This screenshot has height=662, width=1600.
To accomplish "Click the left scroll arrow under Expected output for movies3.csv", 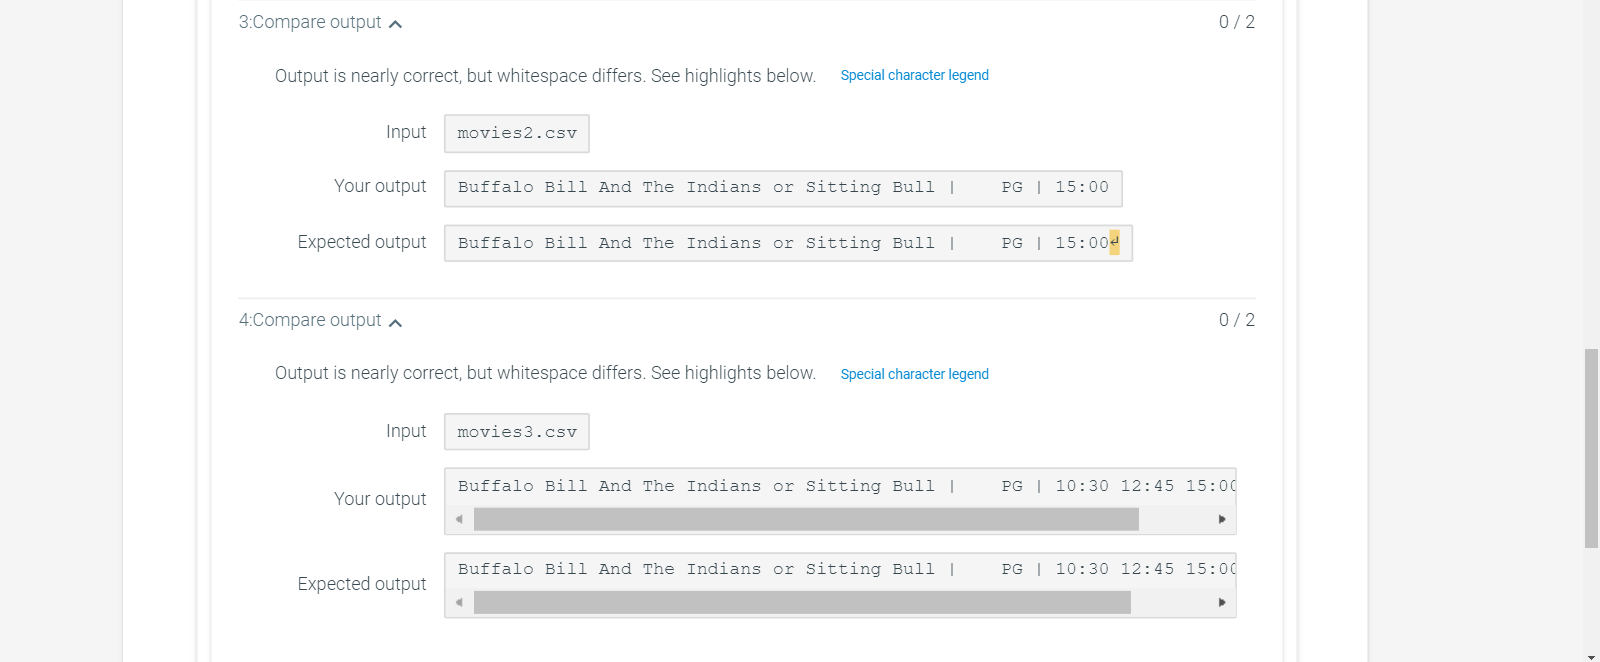I will point(459,602).
